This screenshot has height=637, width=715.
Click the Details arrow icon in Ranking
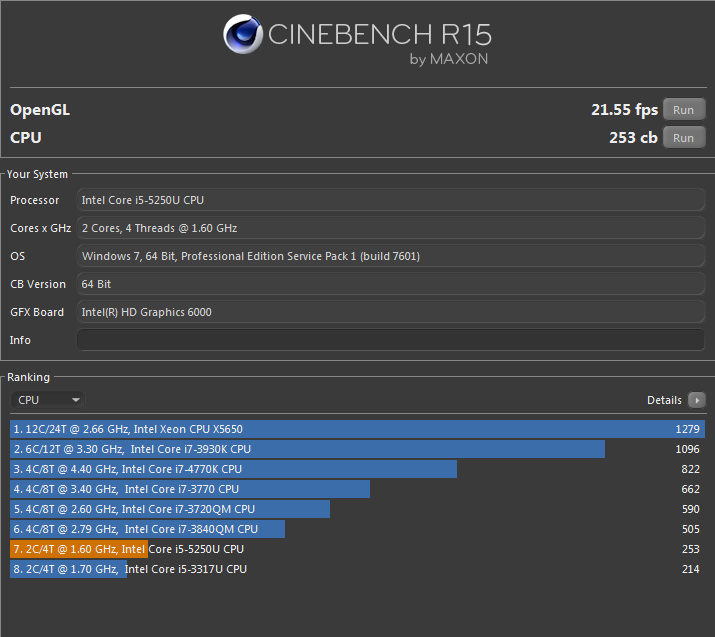tap(697, 400)
